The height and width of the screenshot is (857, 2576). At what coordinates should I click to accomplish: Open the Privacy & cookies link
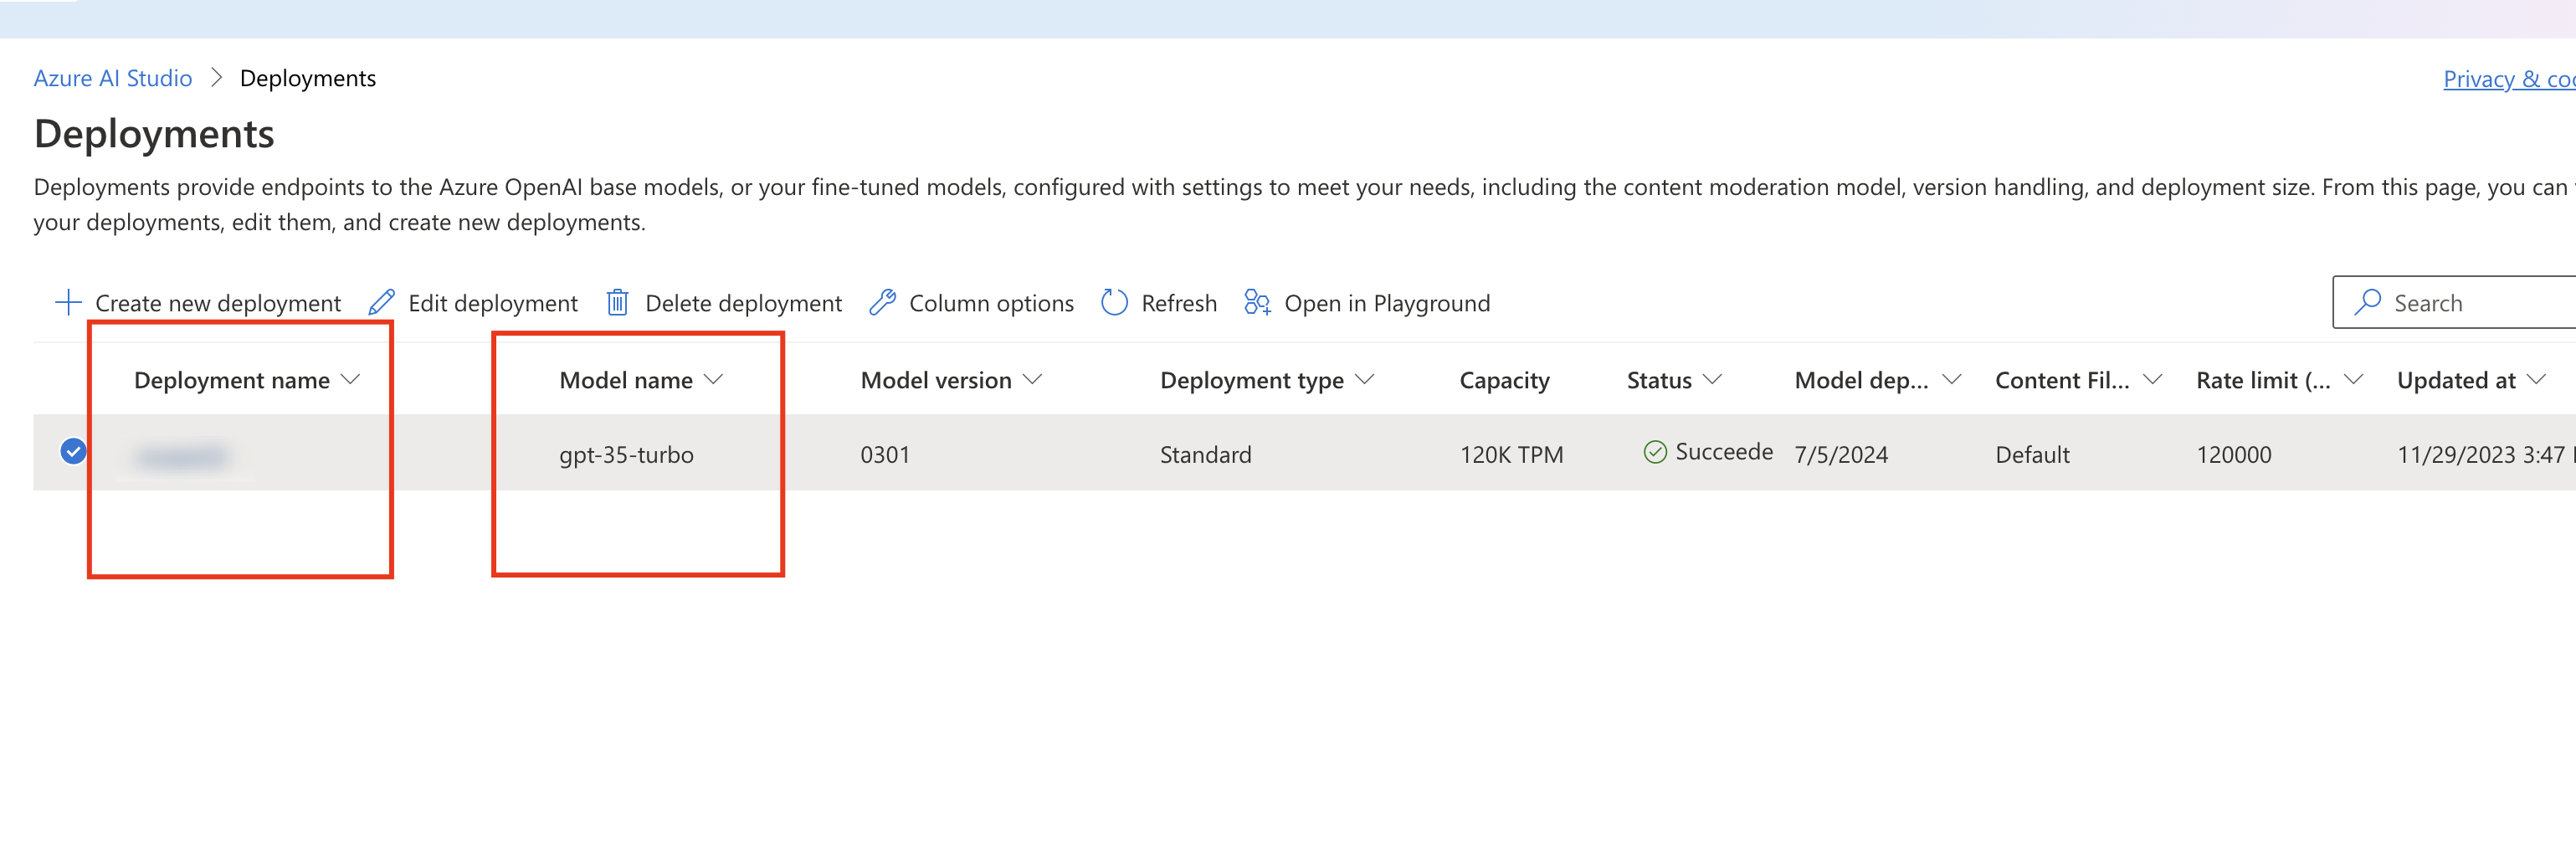[x=2509, y=79]
